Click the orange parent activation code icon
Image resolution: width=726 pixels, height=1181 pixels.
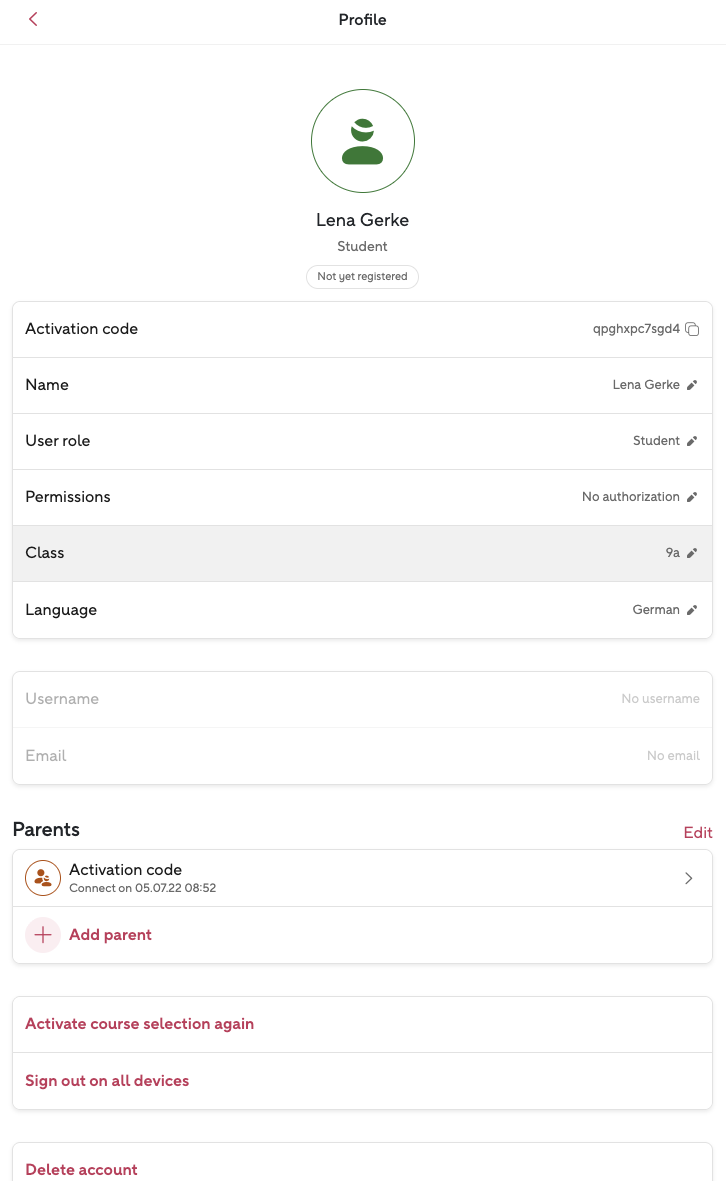click(43, 878)
